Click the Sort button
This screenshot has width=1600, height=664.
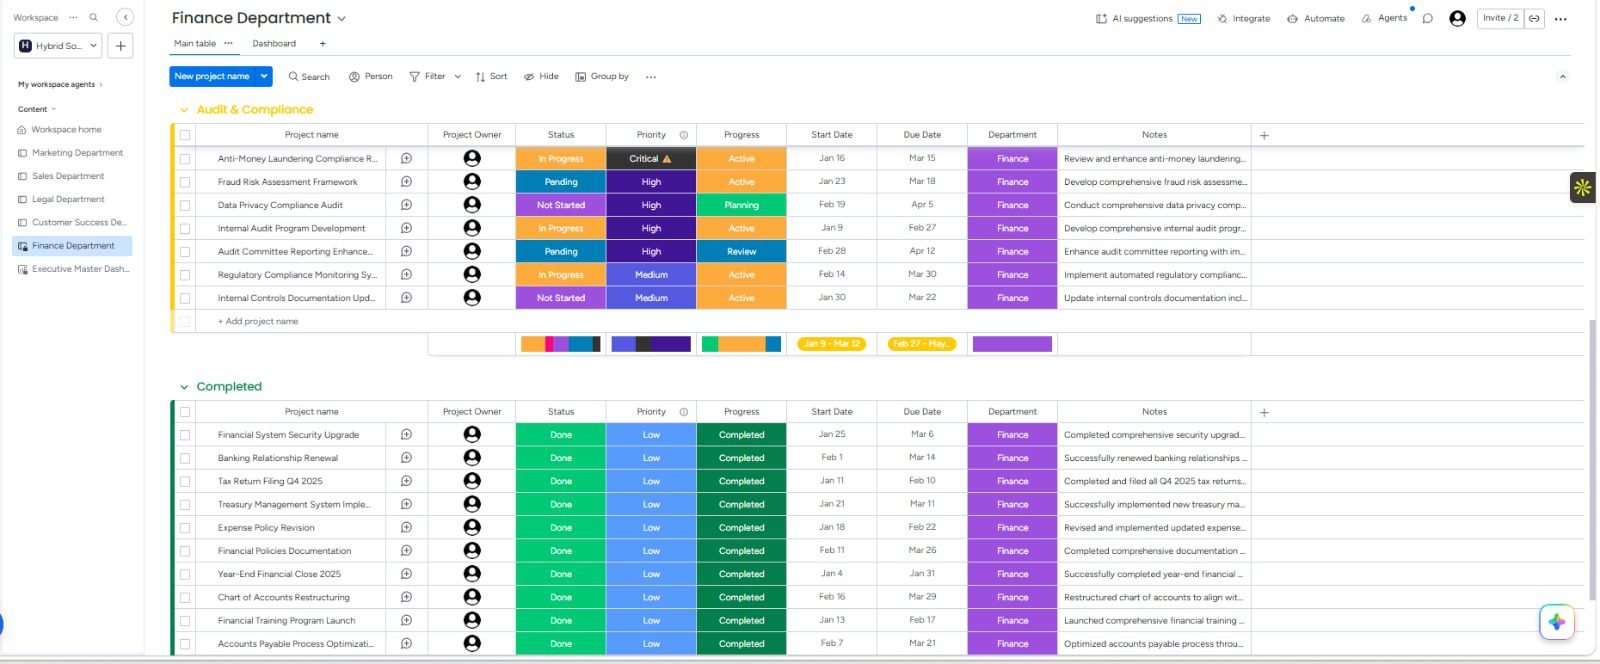coord(491,77)
